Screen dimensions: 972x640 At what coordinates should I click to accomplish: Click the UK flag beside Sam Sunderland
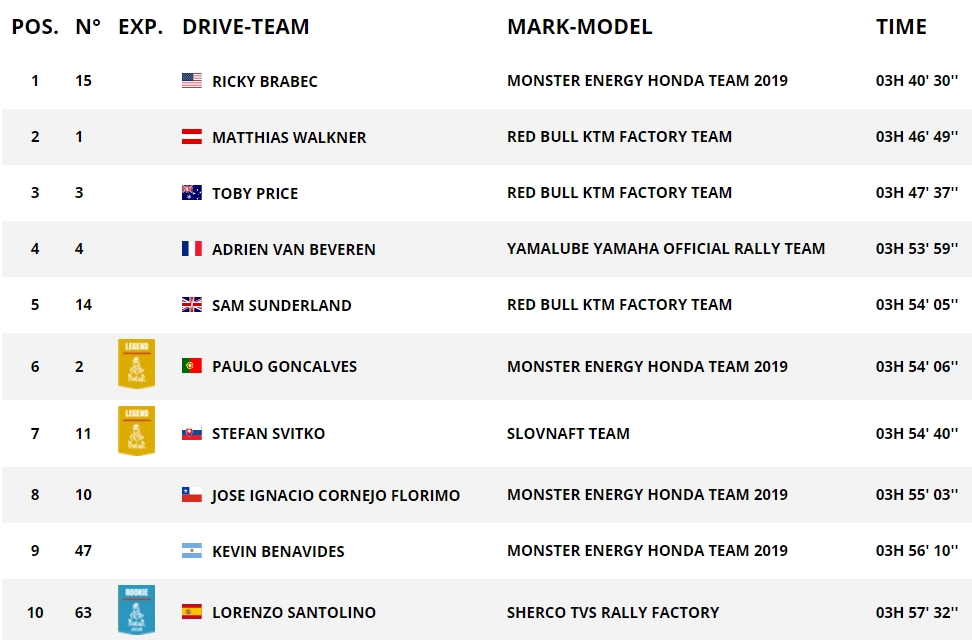[192, 305]
